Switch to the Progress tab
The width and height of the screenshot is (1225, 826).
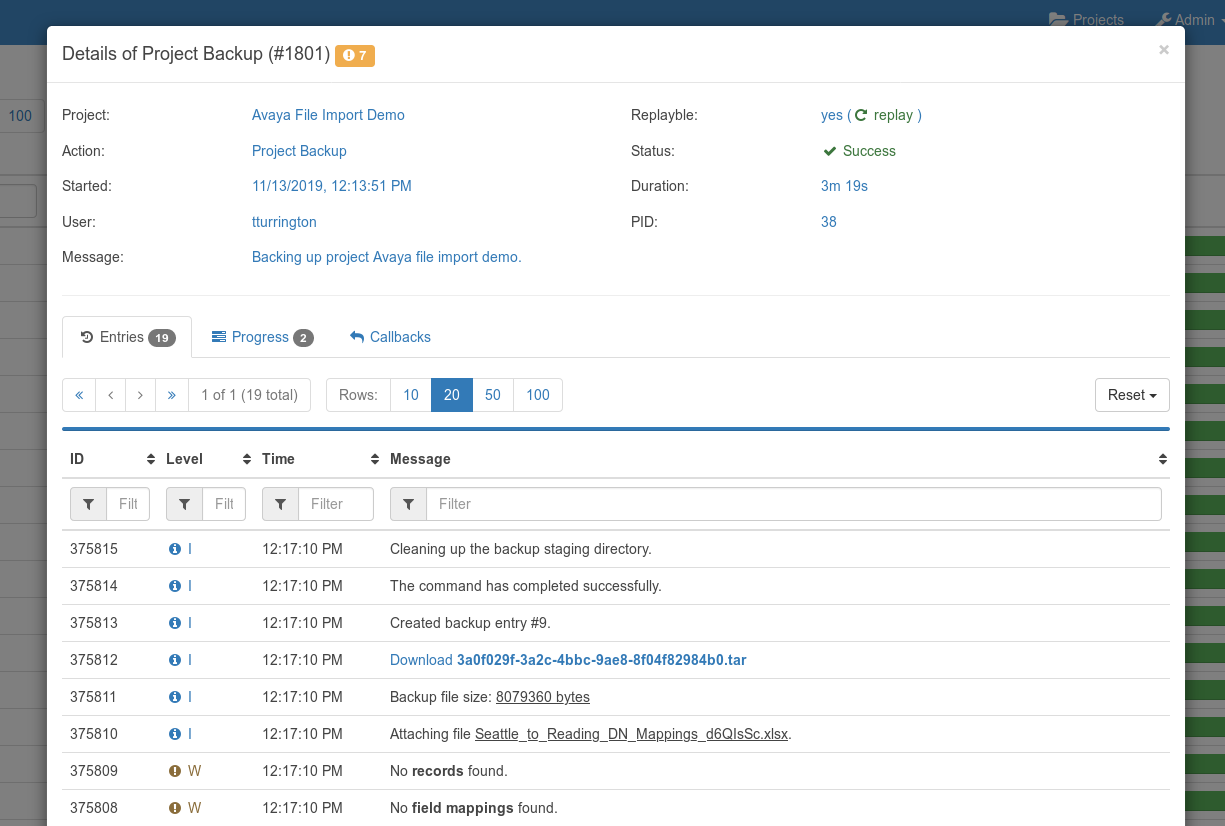point(261,337)
